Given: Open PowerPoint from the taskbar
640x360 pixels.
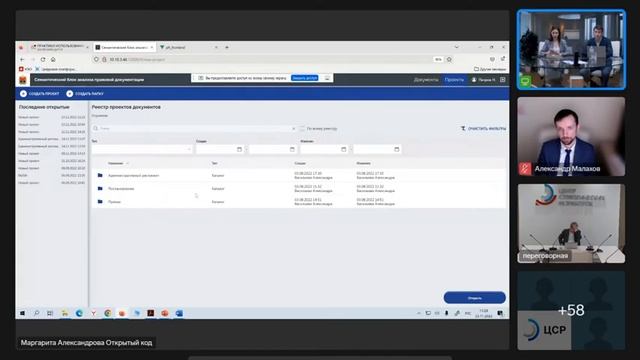Looking at the screenshot, I should [165, 313].
